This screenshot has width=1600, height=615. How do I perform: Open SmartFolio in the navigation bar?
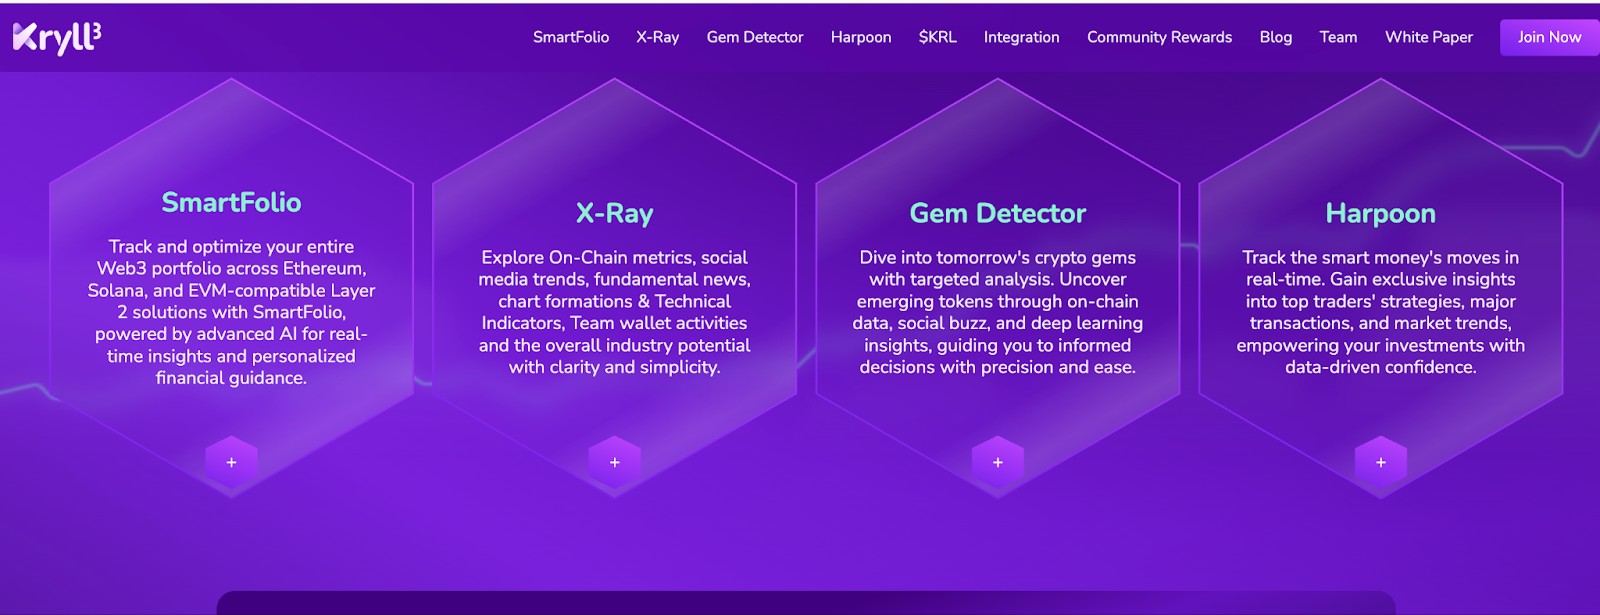[x=571, y=37]
